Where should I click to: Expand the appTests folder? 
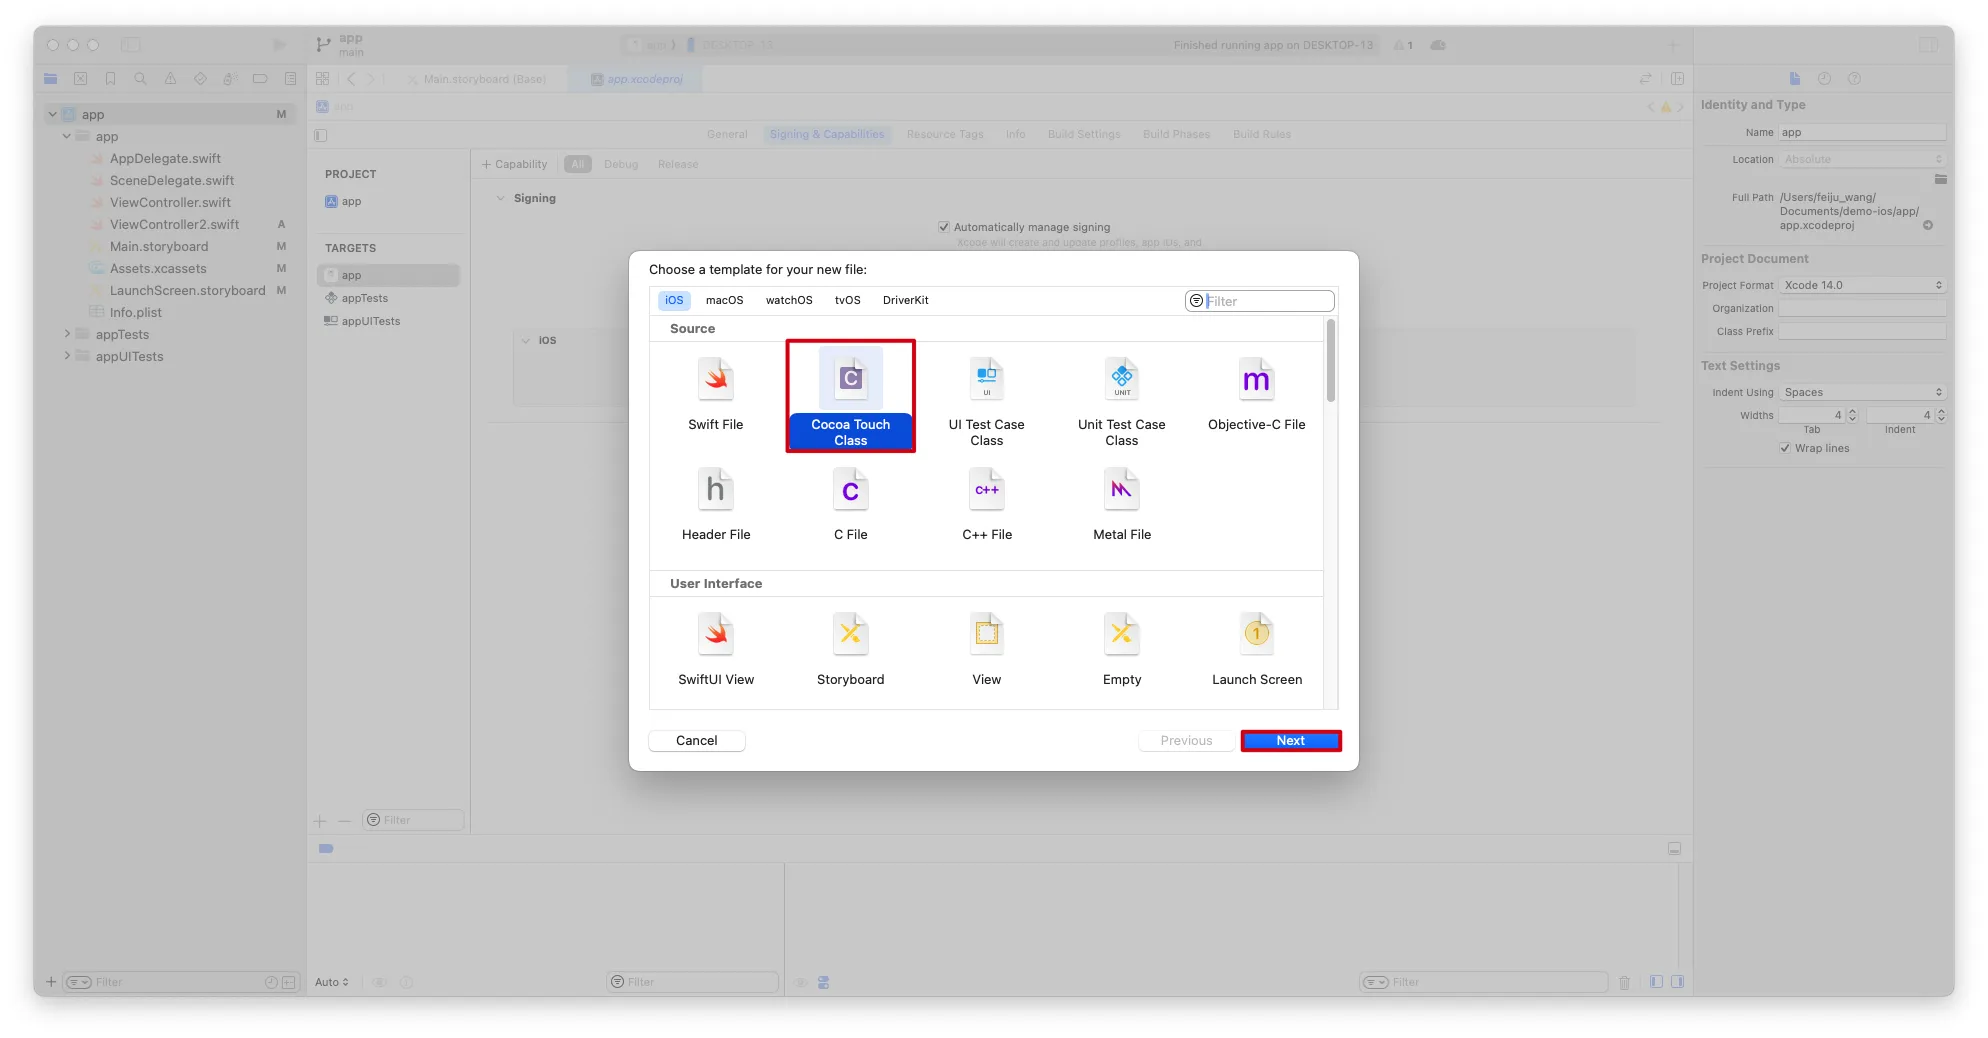click(67, 334)
